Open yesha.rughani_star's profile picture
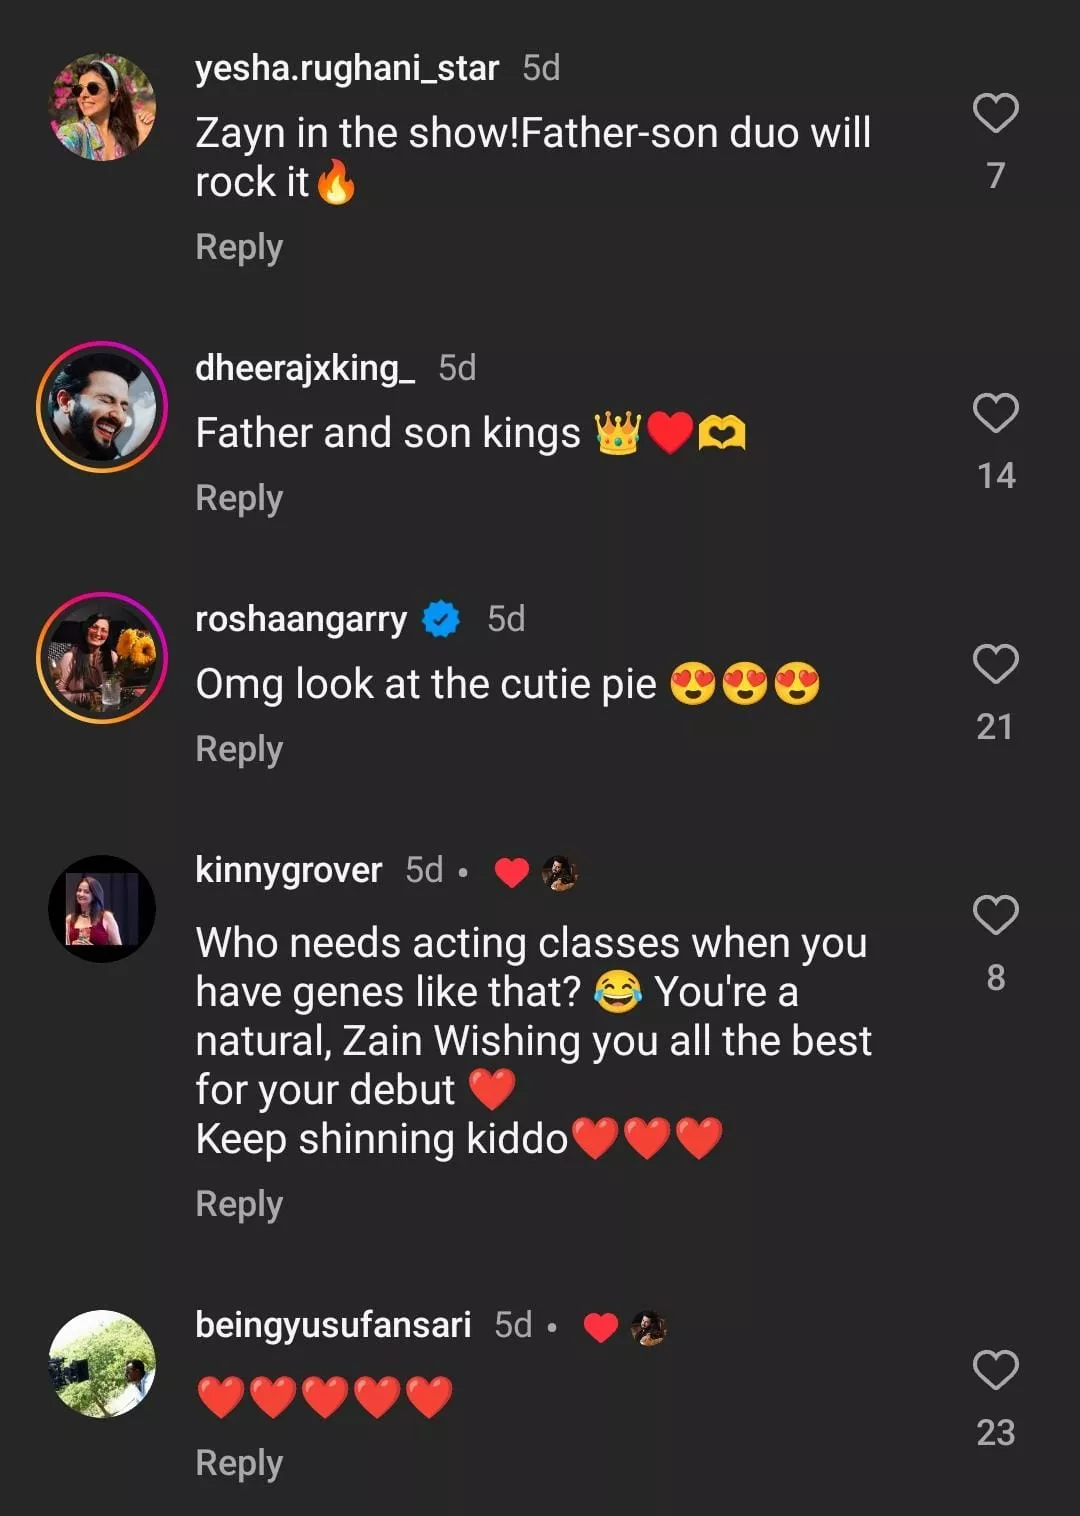 (x=102, y=107)
